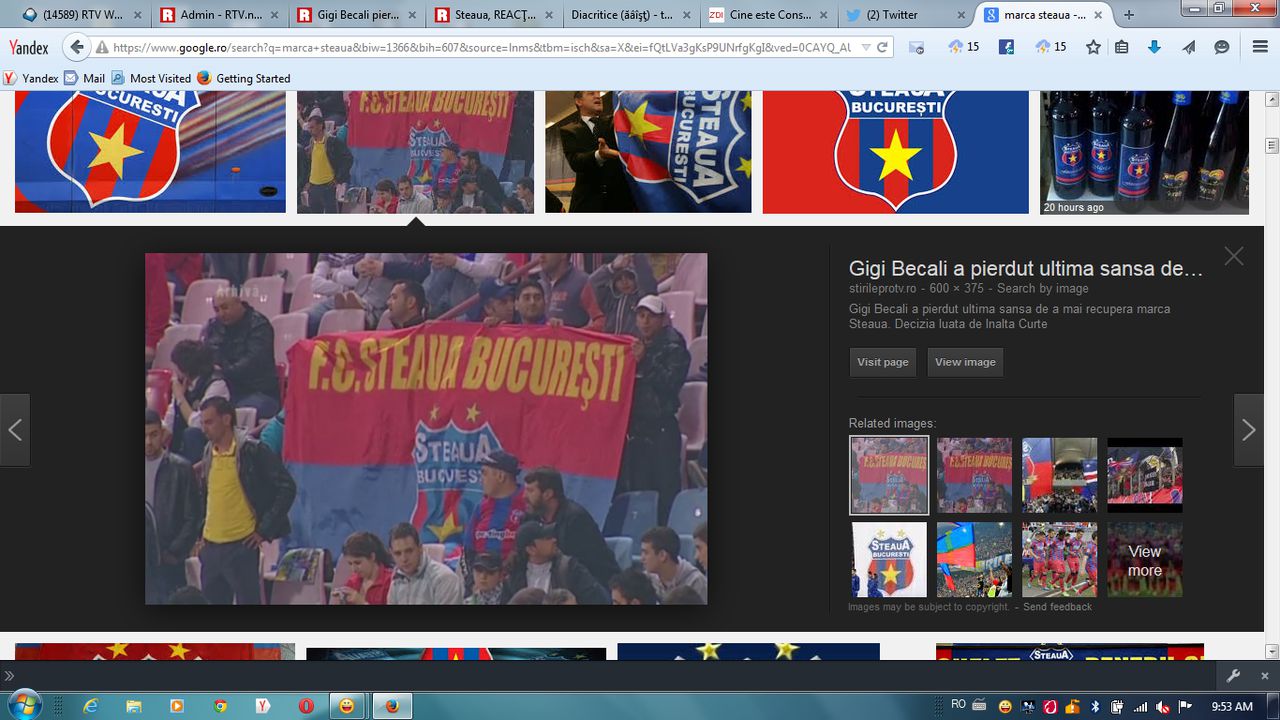Click the second weather 15 widget
This screenshot has width=1280, height=720.
(1051, 47)
